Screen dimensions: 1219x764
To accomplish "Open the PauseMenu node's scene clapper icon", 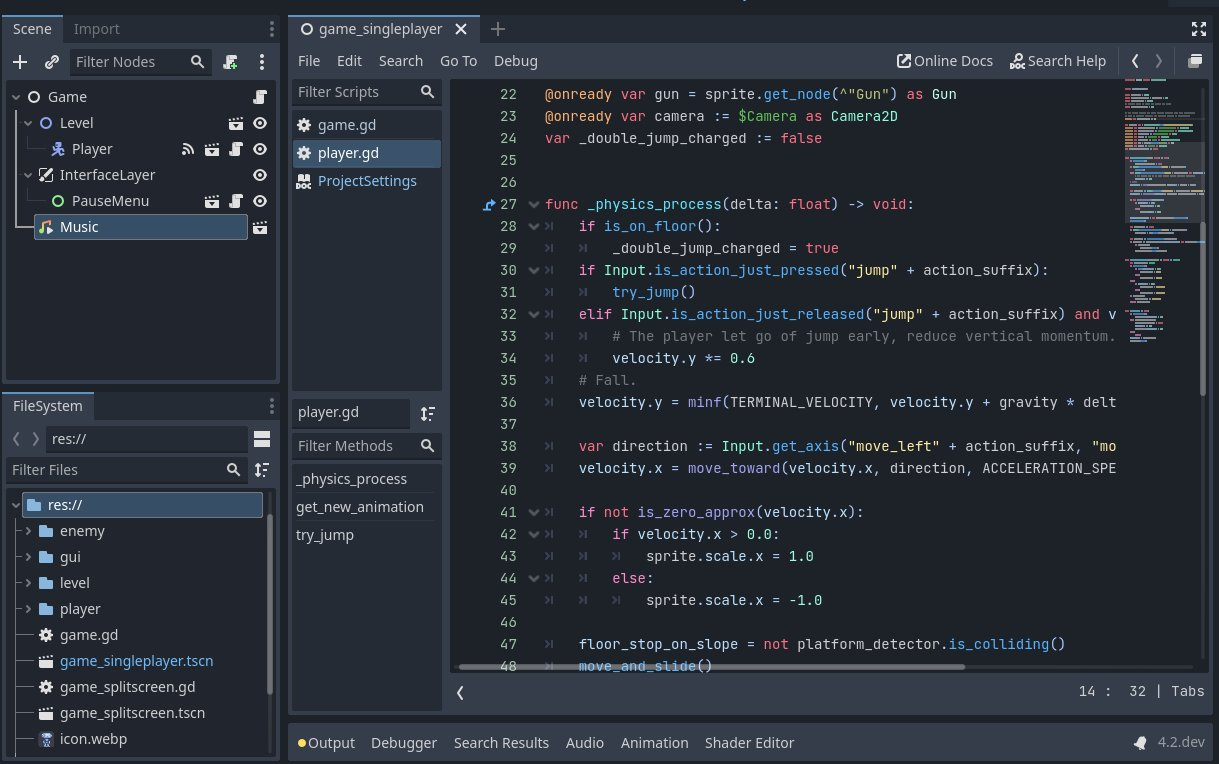I will coord(212,201).
